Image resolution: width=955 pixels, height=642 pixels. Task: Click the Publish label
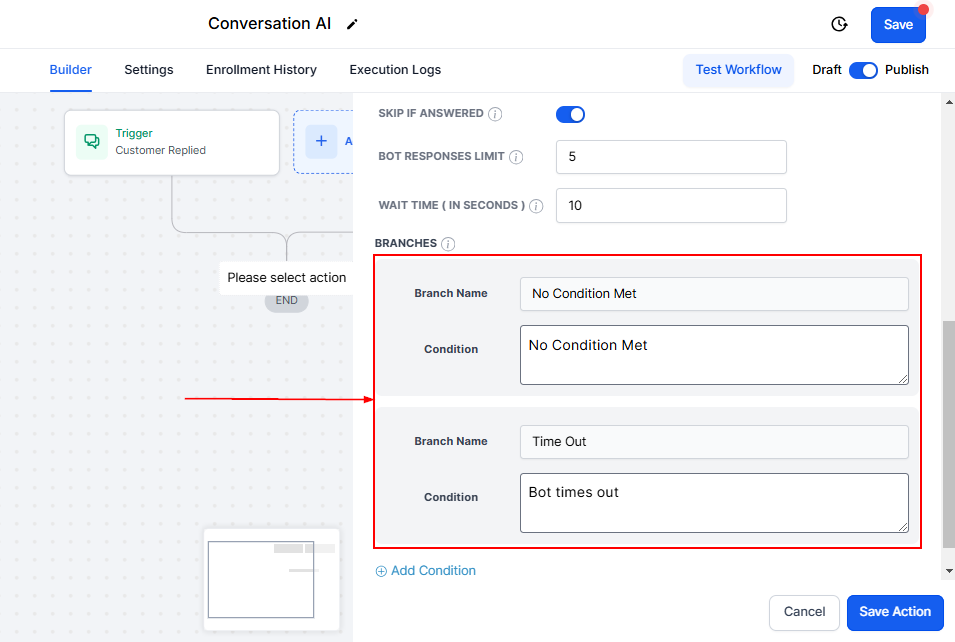click(906, 70)
